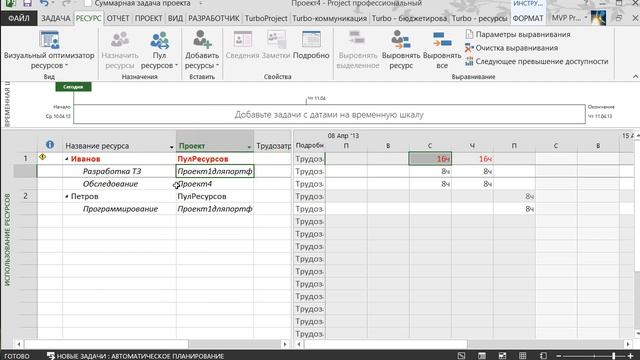This screenshot has width=640, height=360.
Task: Switch to the ВИД ribbon tab
Action: [x=176, y=18]
